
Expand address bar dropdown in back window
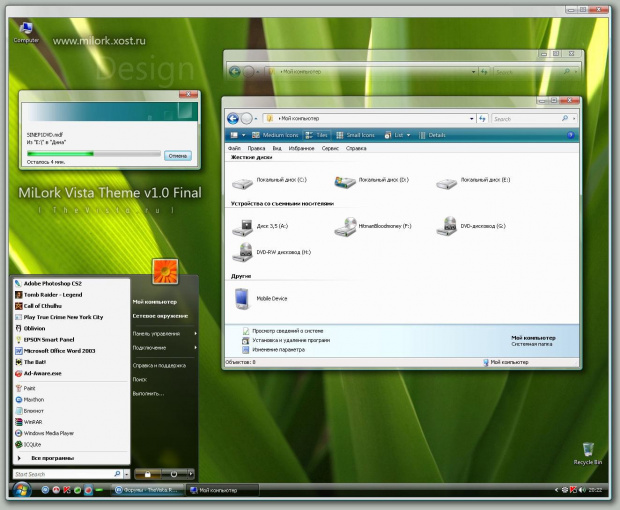(473, 72)
